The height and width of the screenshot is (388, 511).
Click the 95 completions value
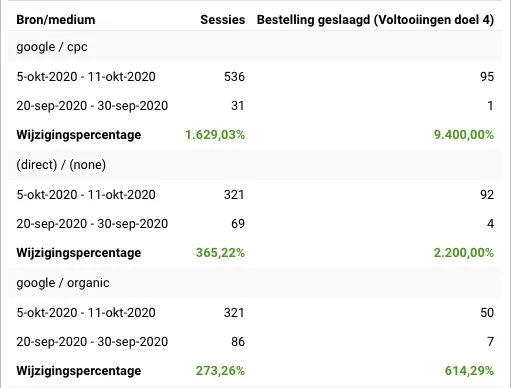click(x=487, y=77)
